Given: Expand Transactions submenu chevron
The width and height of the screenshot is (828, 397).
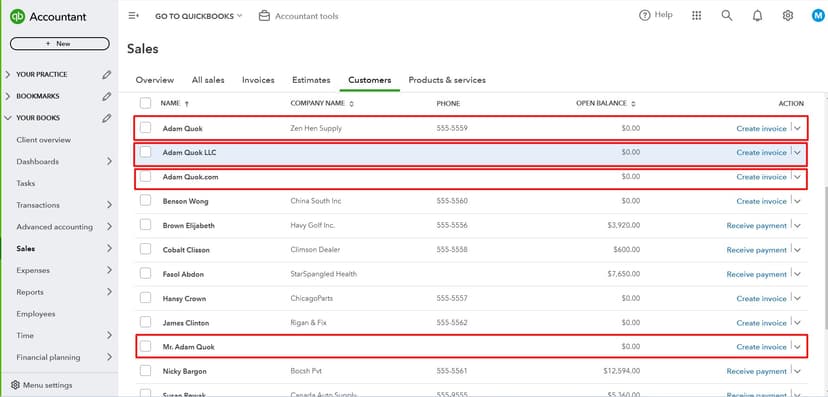Looking at the screenshot, I should coord(109,205).
